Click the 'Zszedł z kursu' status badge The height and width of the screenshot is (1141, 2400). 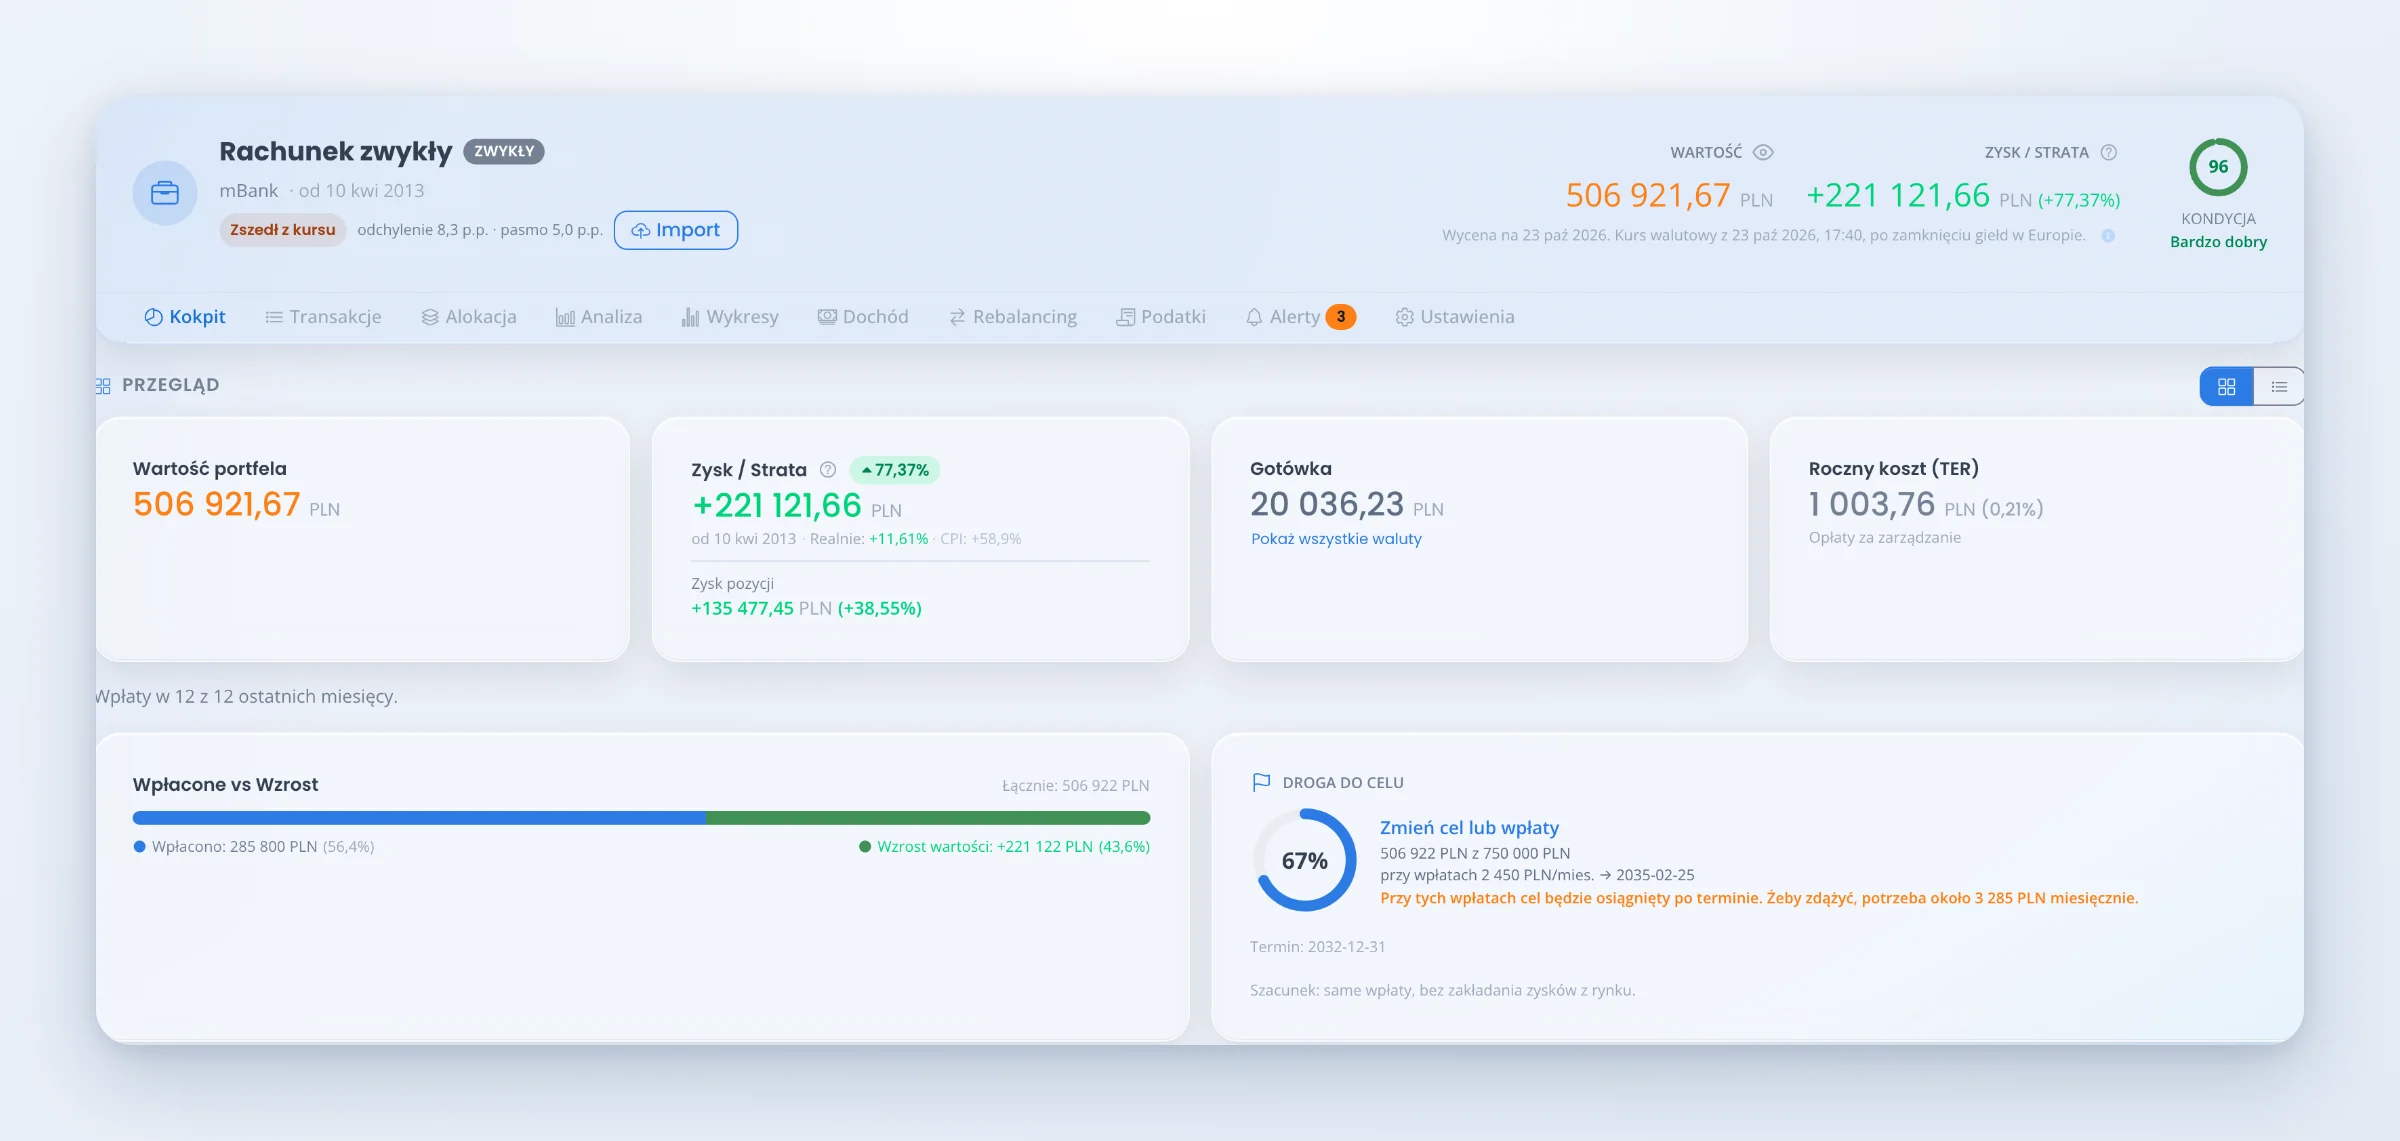pos(283,230)
